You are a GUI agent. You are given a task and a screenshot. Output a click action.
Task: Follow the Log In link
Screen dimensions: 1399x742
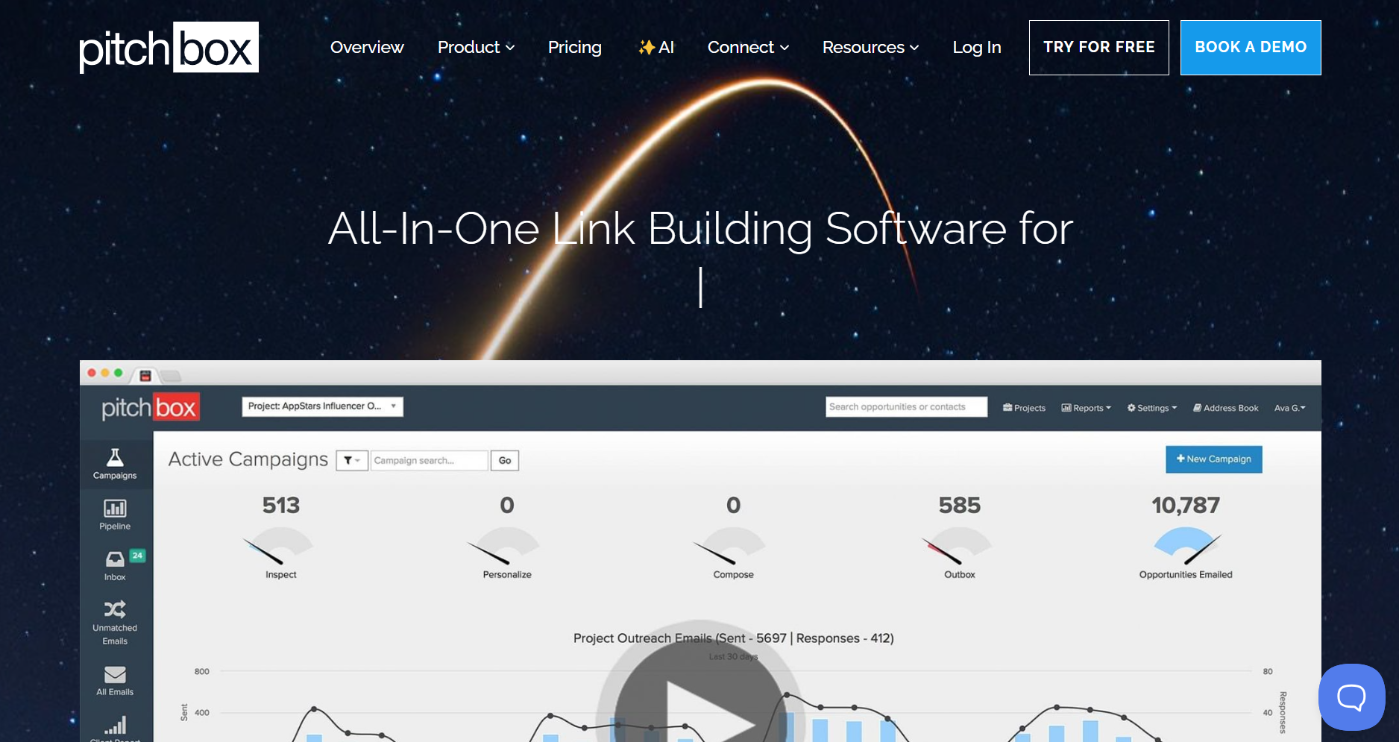[976, 47]
